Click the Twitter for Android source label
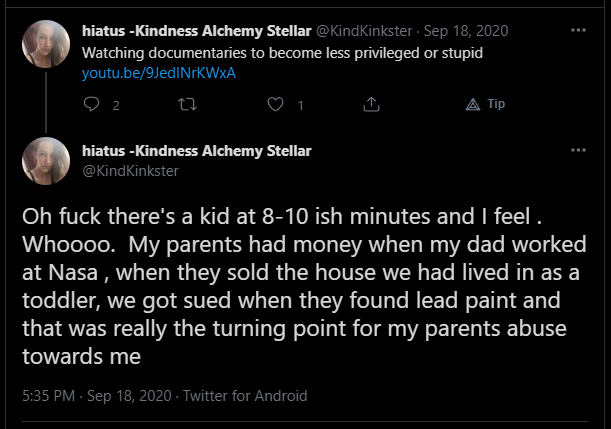The image size is (611, 429). tap(245, 396)
